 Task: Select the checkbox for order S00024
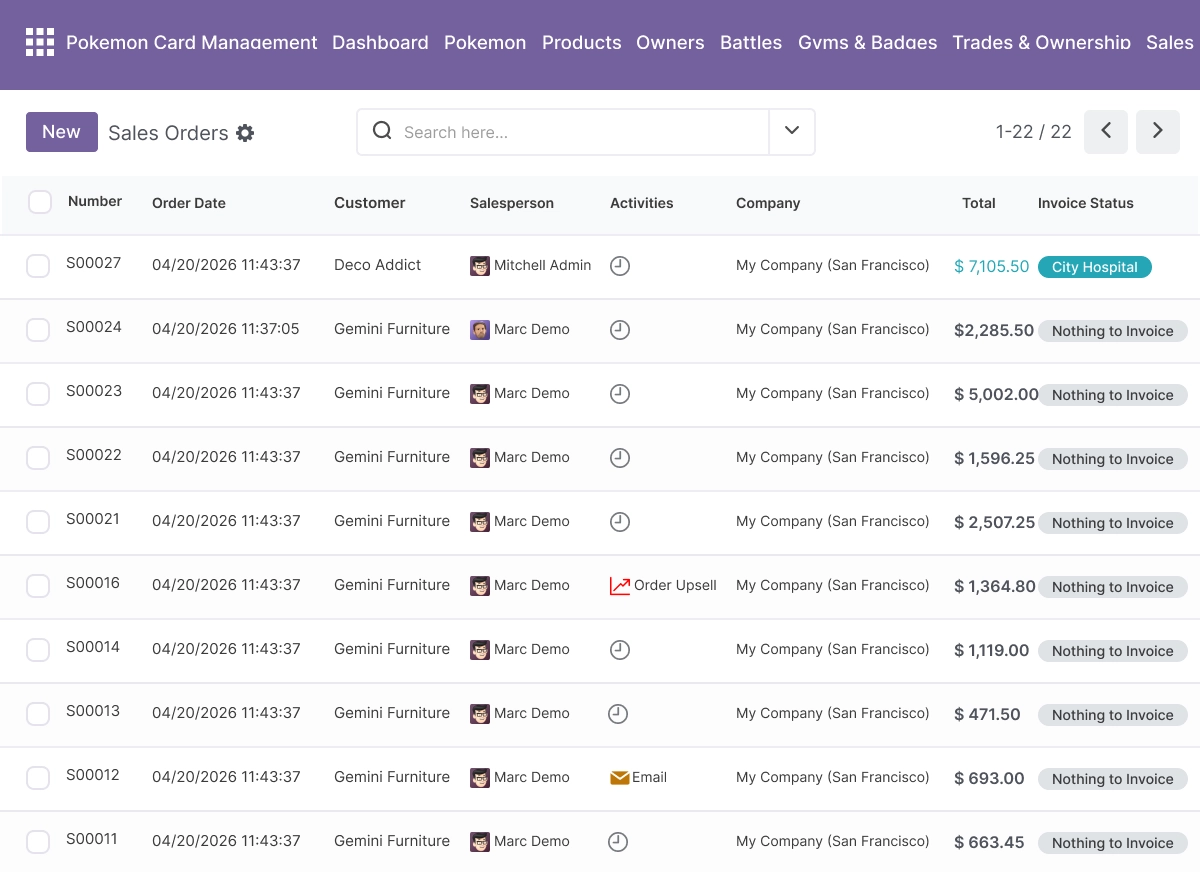pos(38,330)
